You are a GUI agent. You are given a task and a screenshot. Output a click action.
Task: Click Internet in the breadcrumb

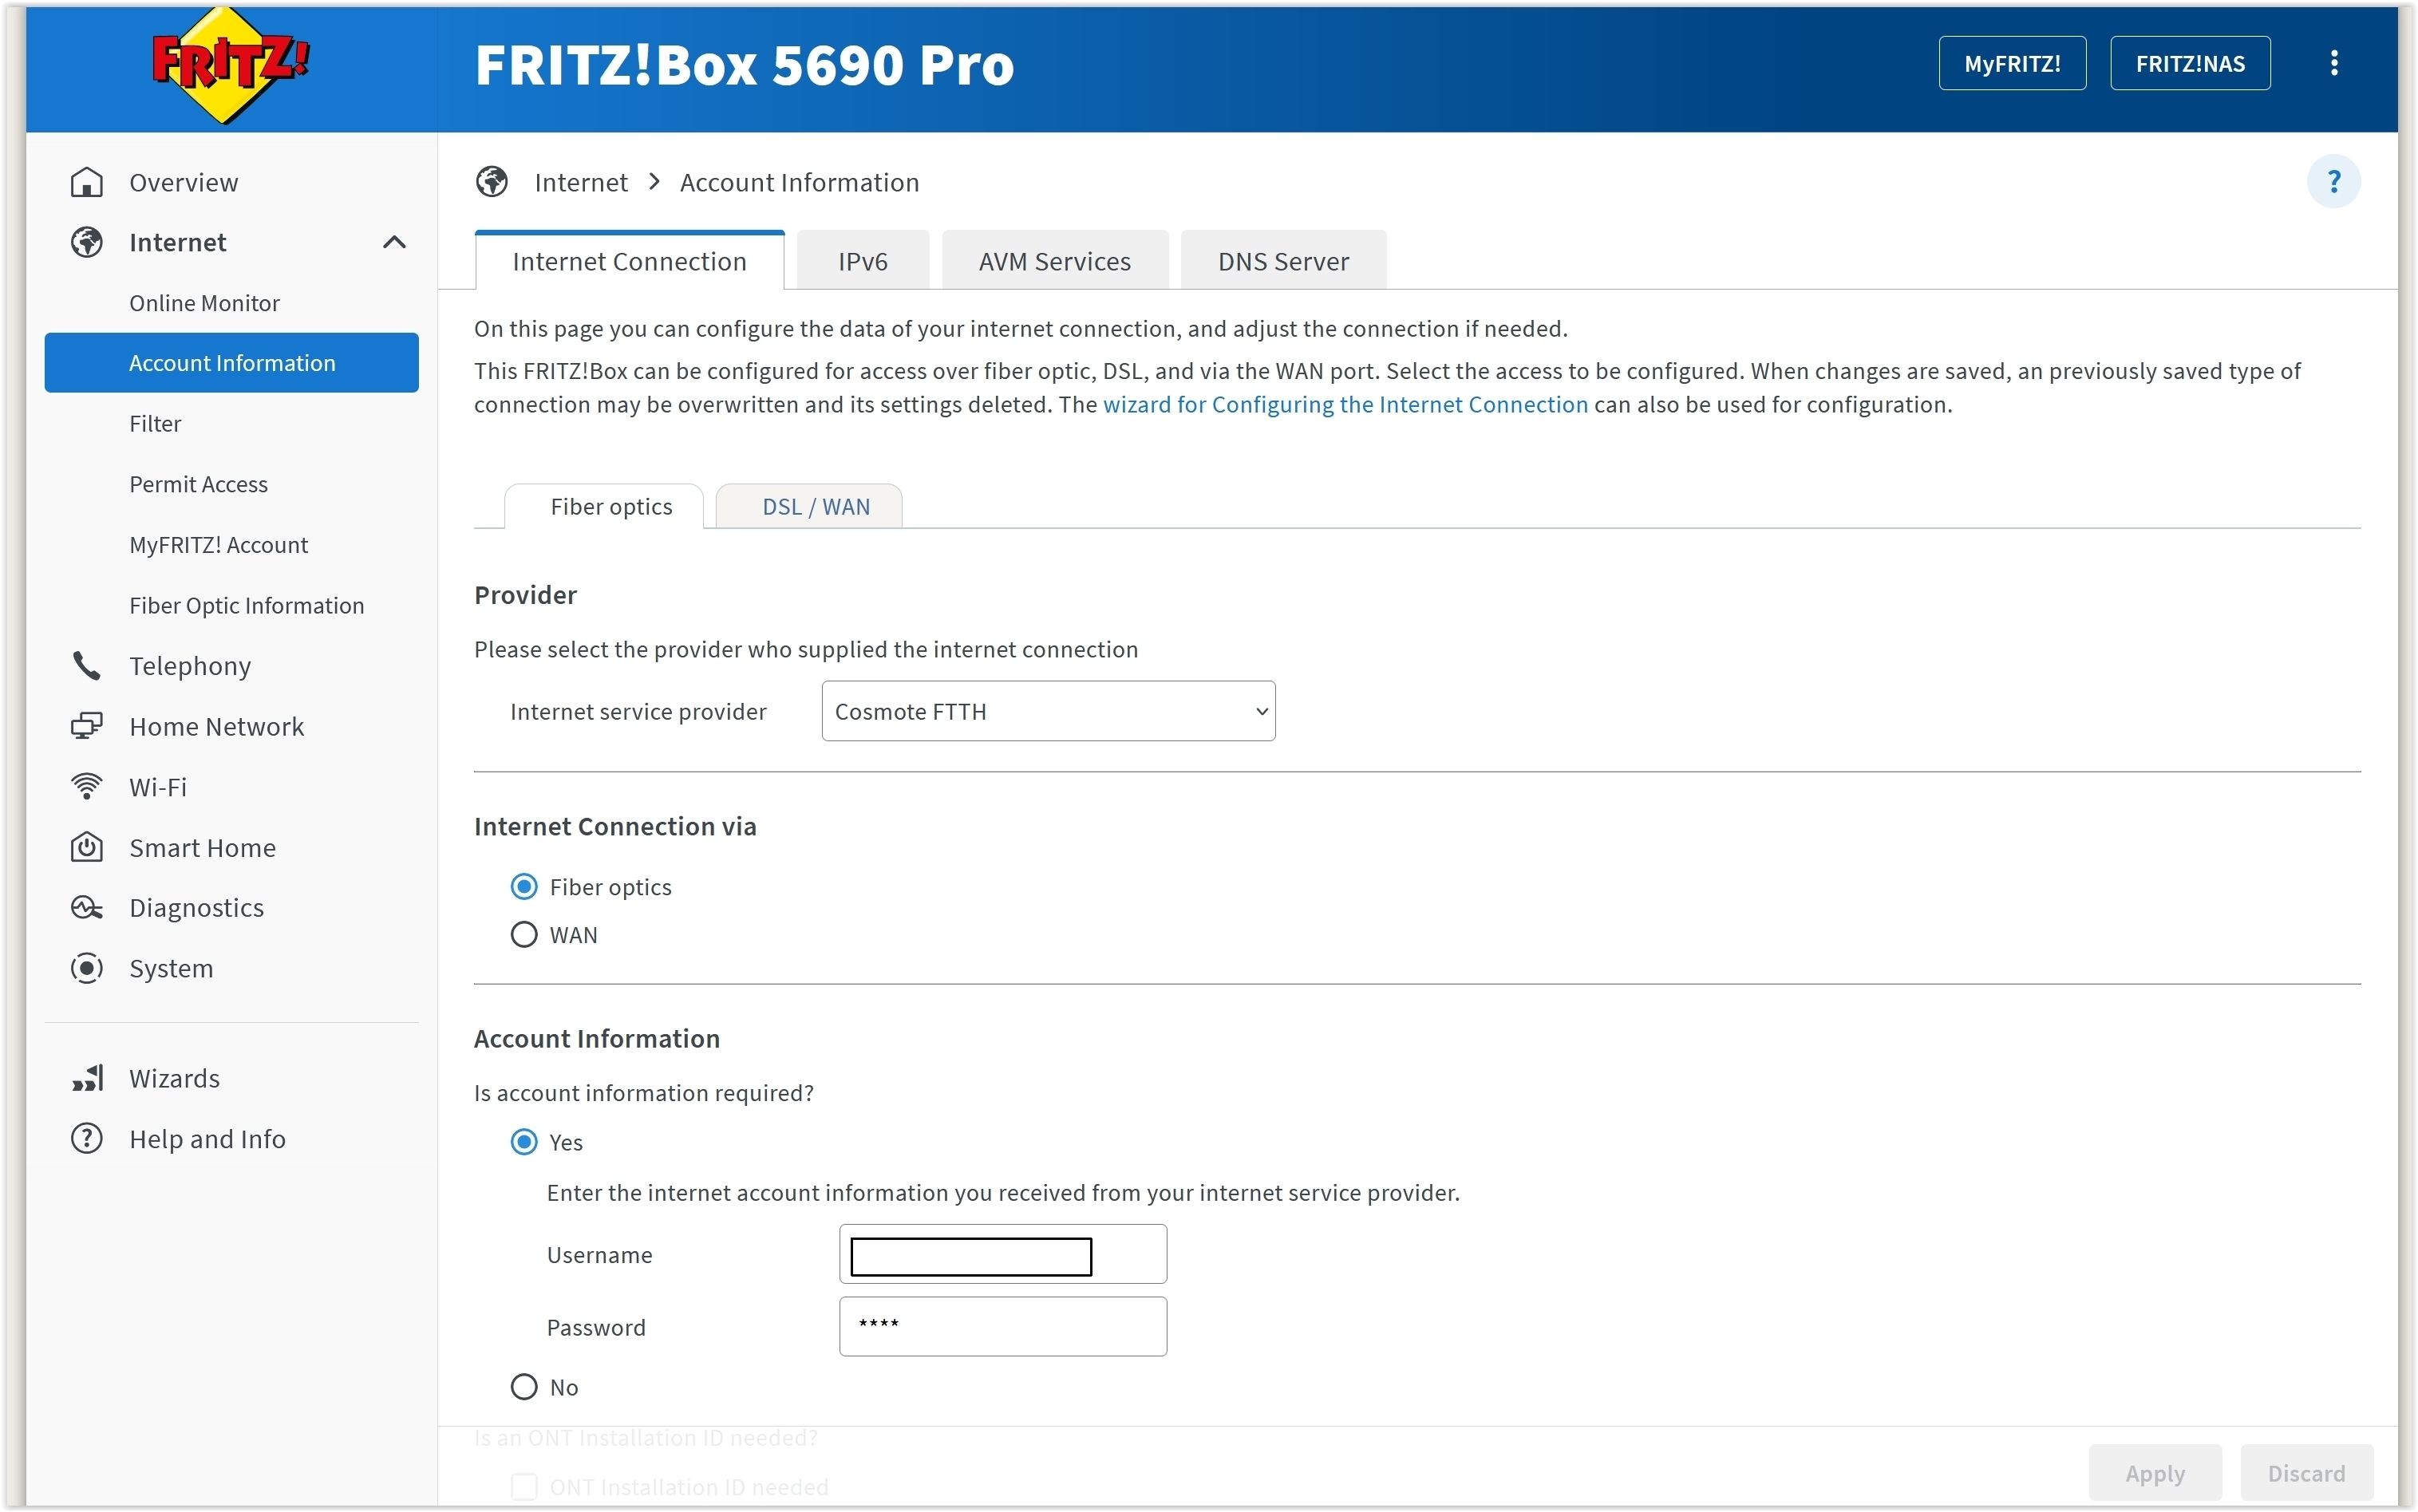[581, 182]
